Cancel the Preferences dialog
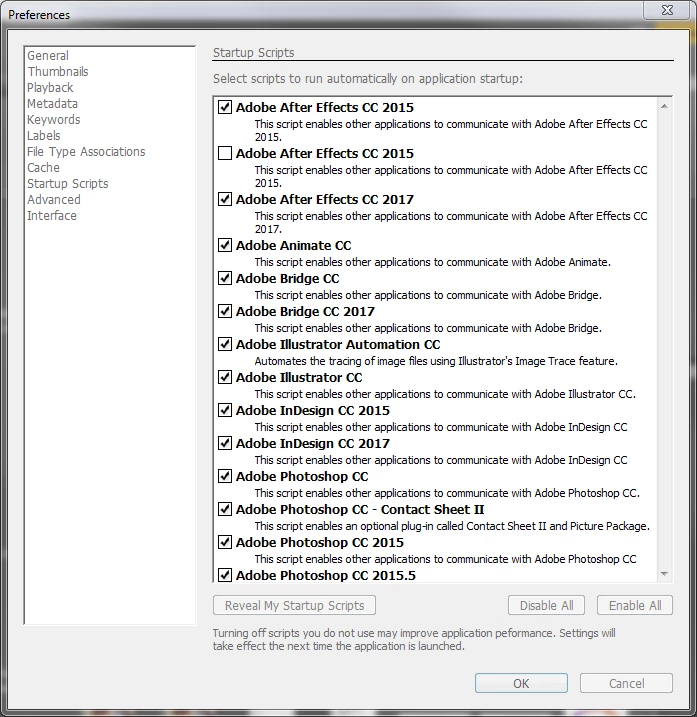This screenshot has width=697, height=717. [x=627, y=683]
